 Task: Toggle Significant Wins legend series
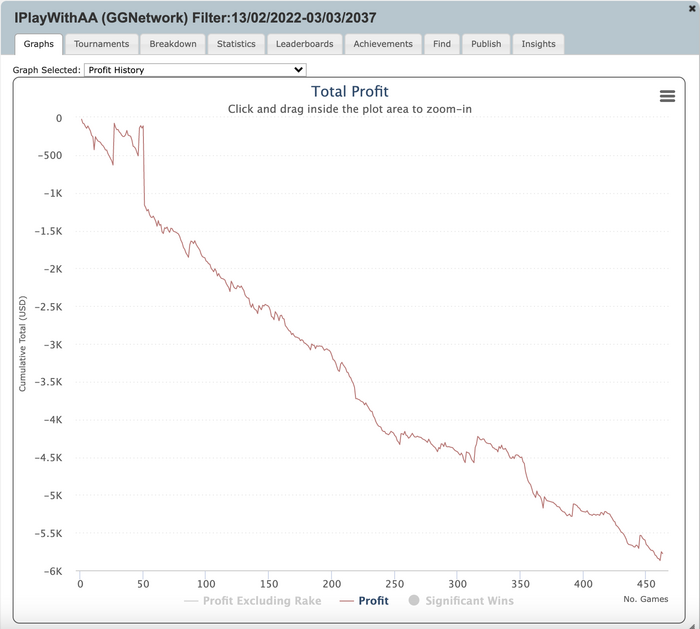click(x=461, y=601)
